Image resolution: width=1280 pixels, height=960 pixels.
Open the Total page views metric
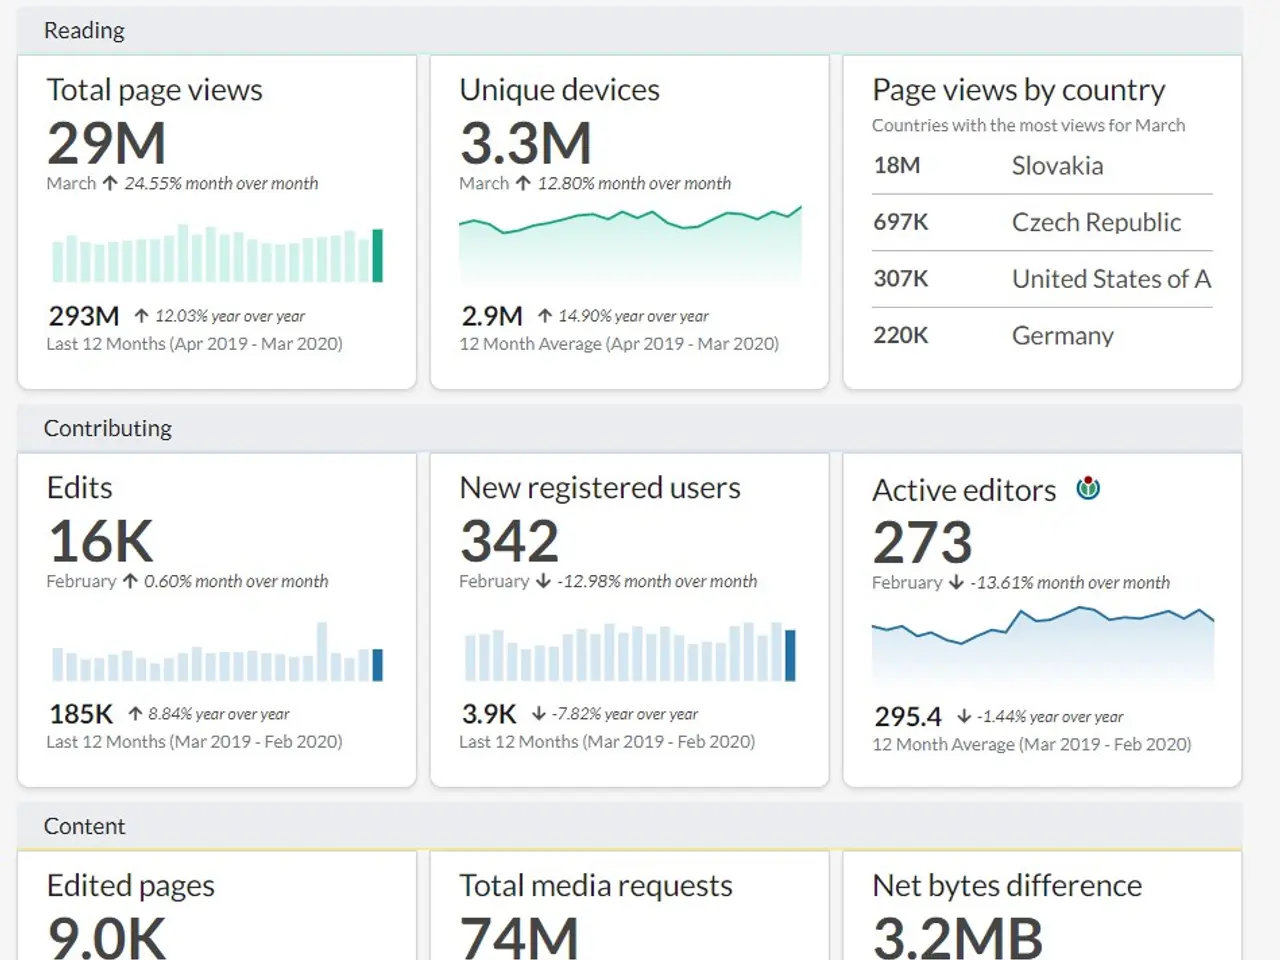click(154, 90)
